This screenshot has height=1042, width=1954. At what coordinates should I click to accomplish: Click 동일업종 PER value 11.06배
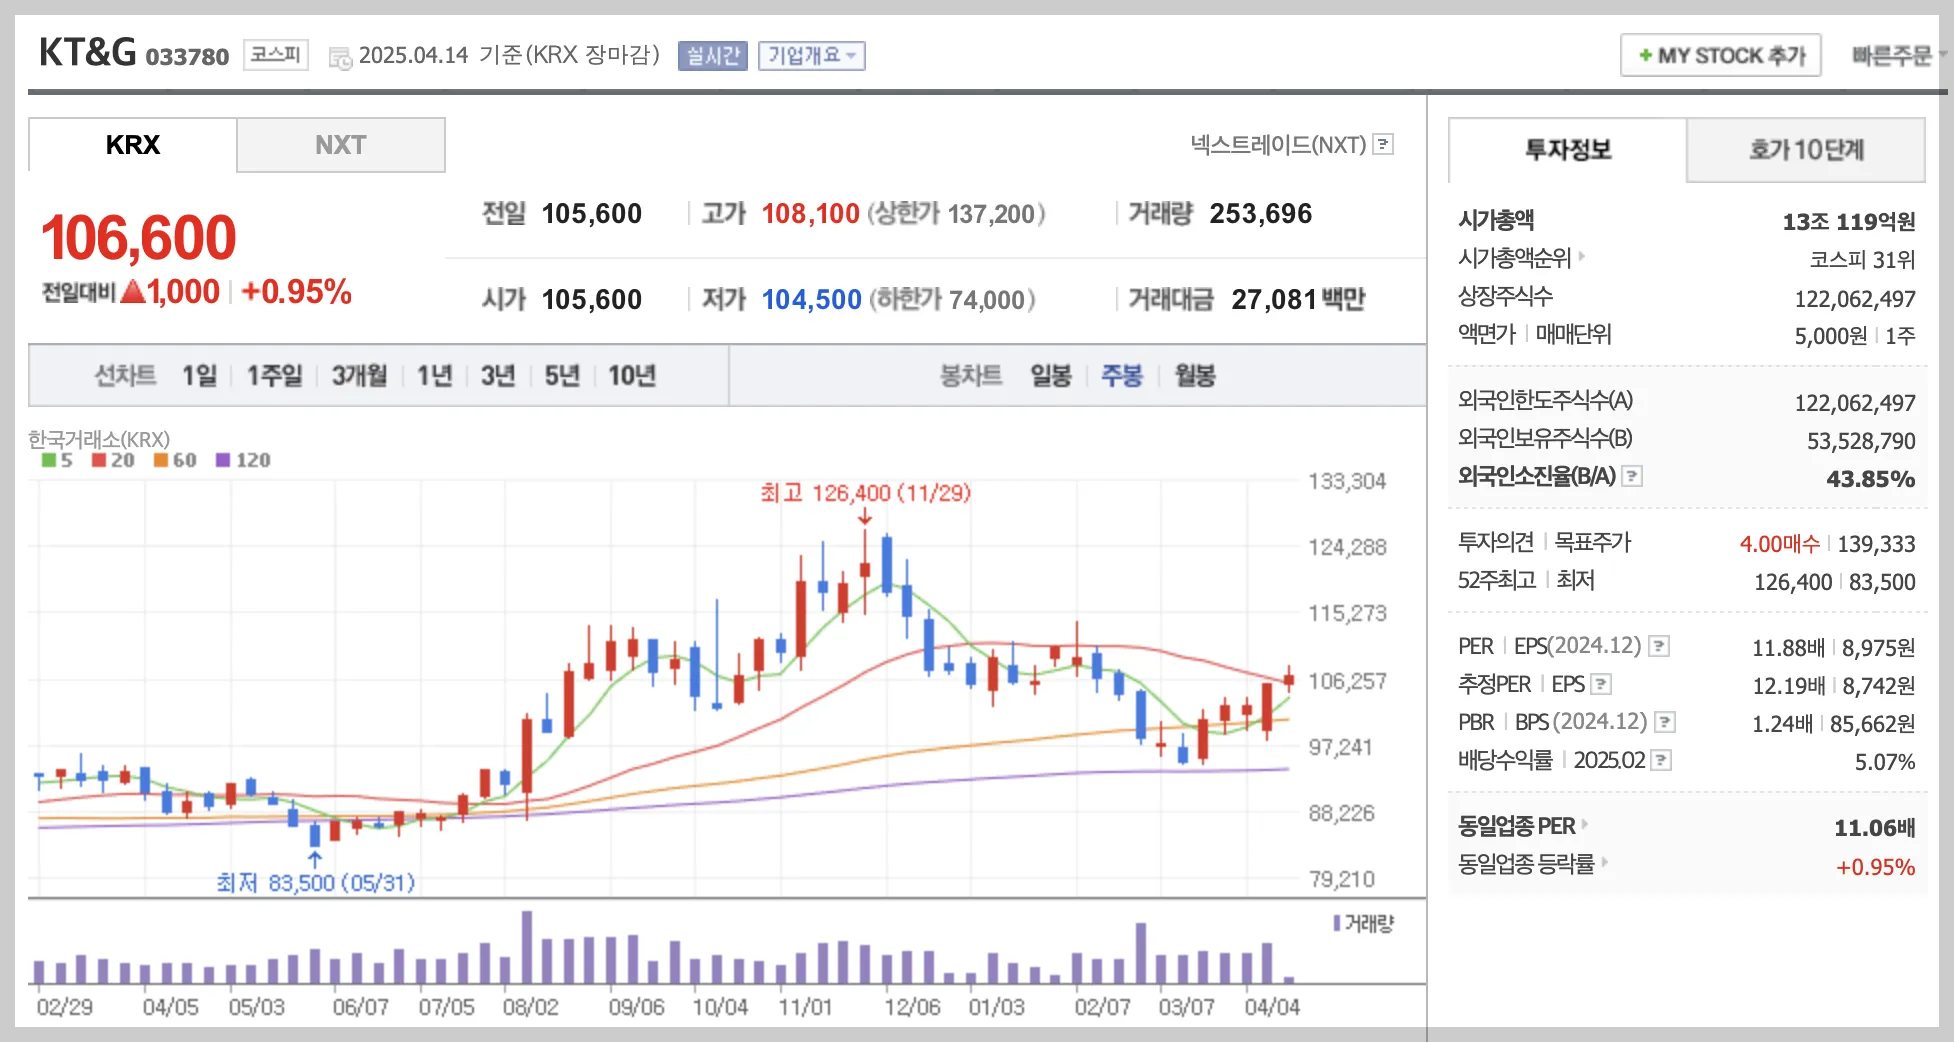tap(1874, 828)
